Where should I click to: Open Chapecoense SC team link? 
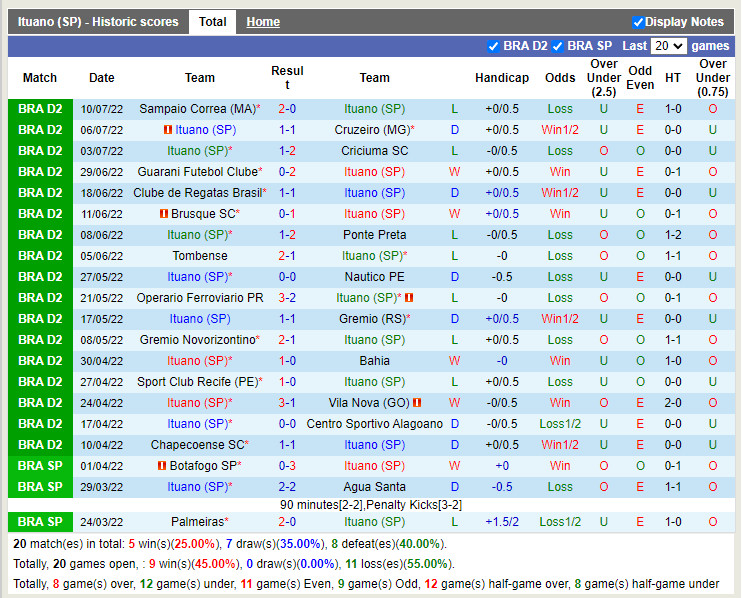coord(197,445)
